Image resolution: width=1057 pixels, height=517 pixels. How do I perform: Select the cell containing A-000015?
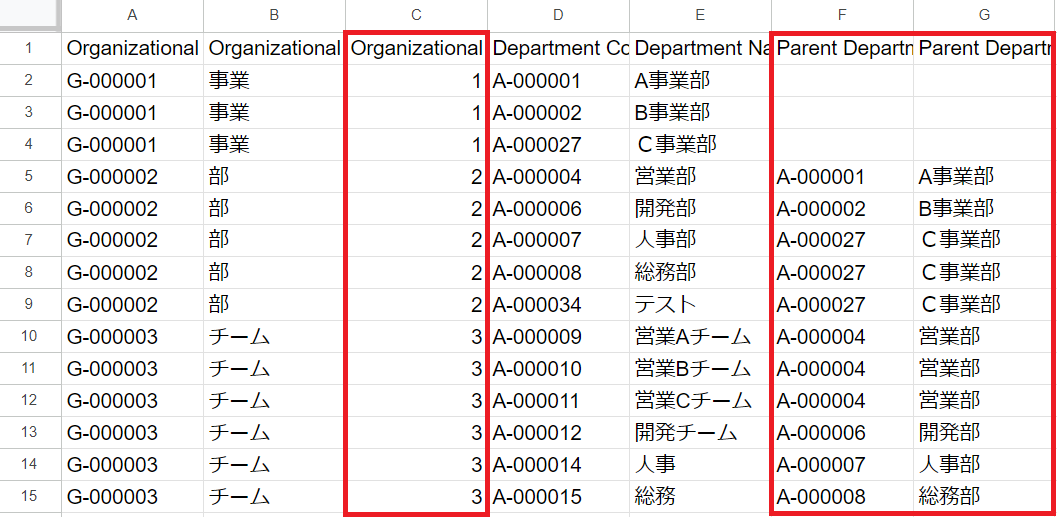pos(537,496)
